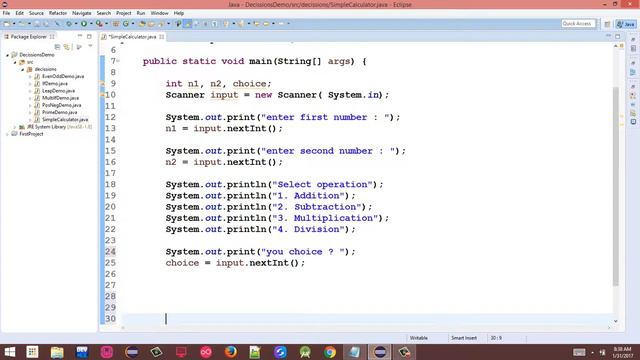Click line number 24 in editor gutter
Image resolution: width=640 pixels, height=360 pixels.
110,251
